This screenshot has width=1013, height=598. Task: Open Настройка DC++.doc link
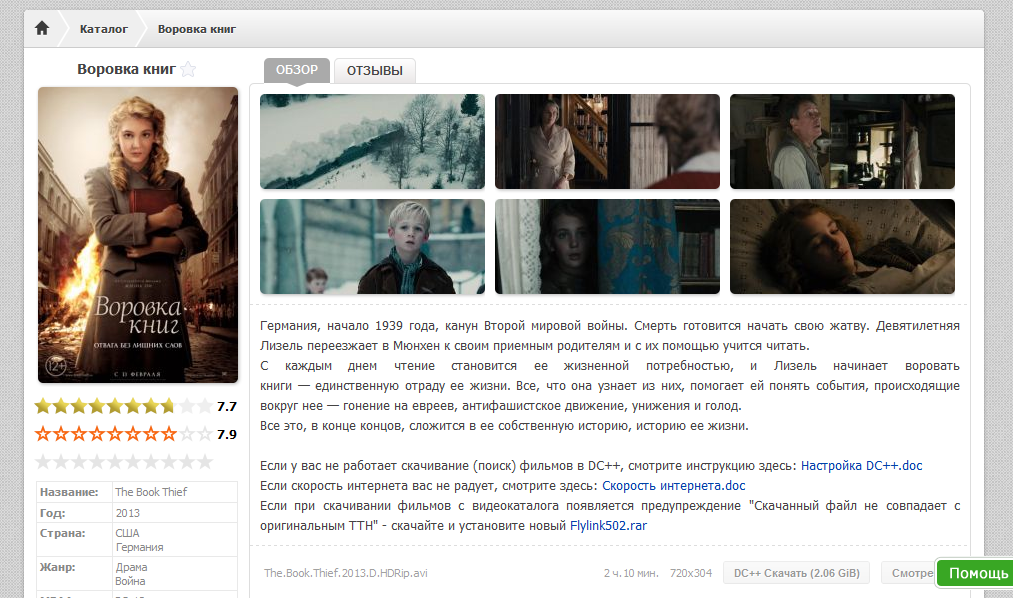(x=861, y=466)
